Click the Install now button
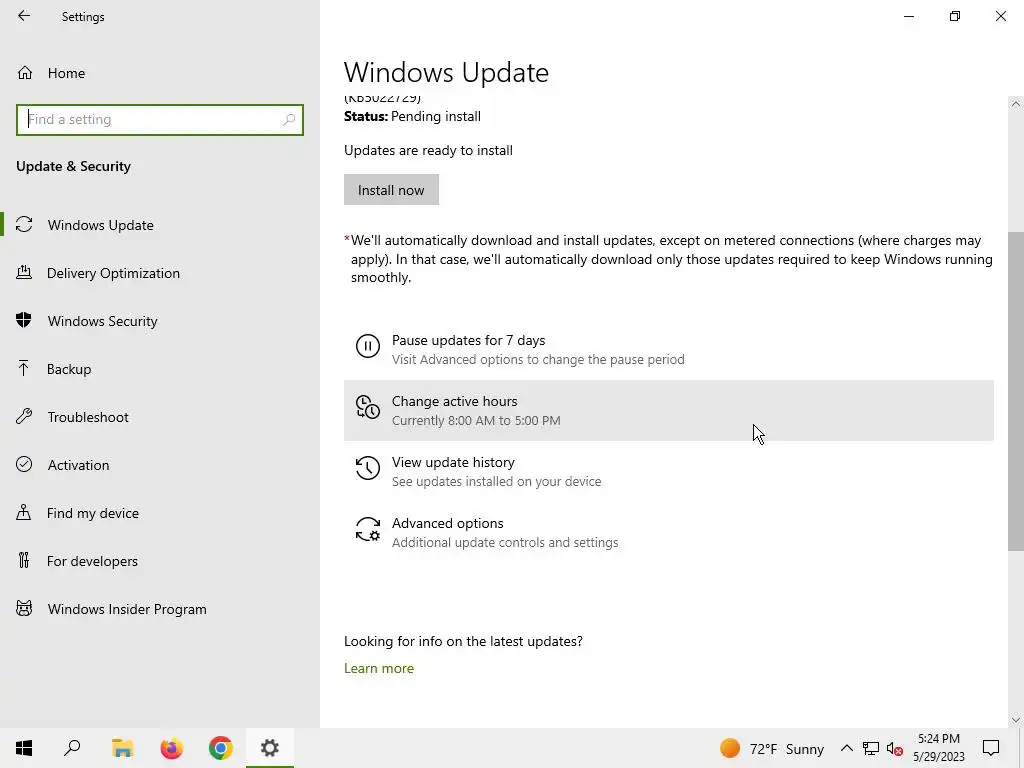 (x=391, y=189)
